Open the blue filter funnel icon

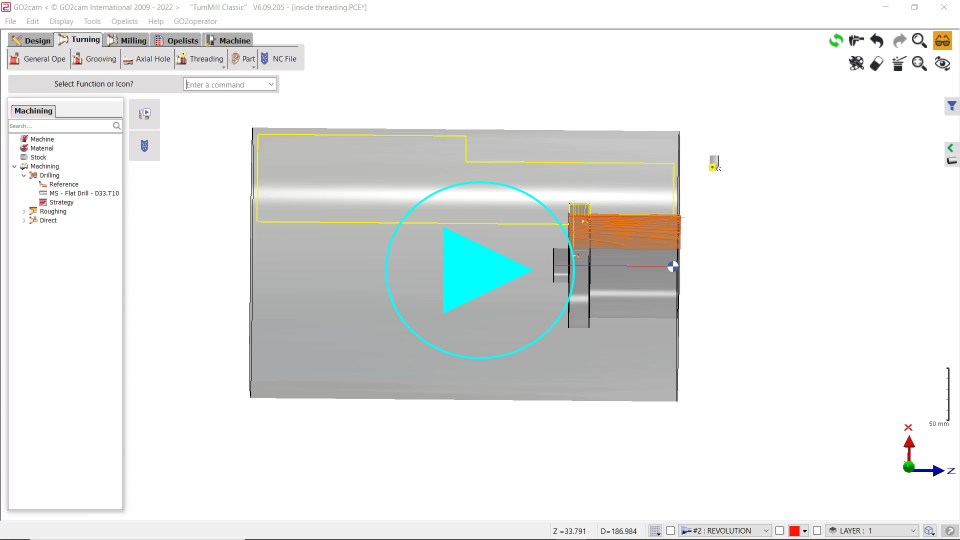click(952, 106)
